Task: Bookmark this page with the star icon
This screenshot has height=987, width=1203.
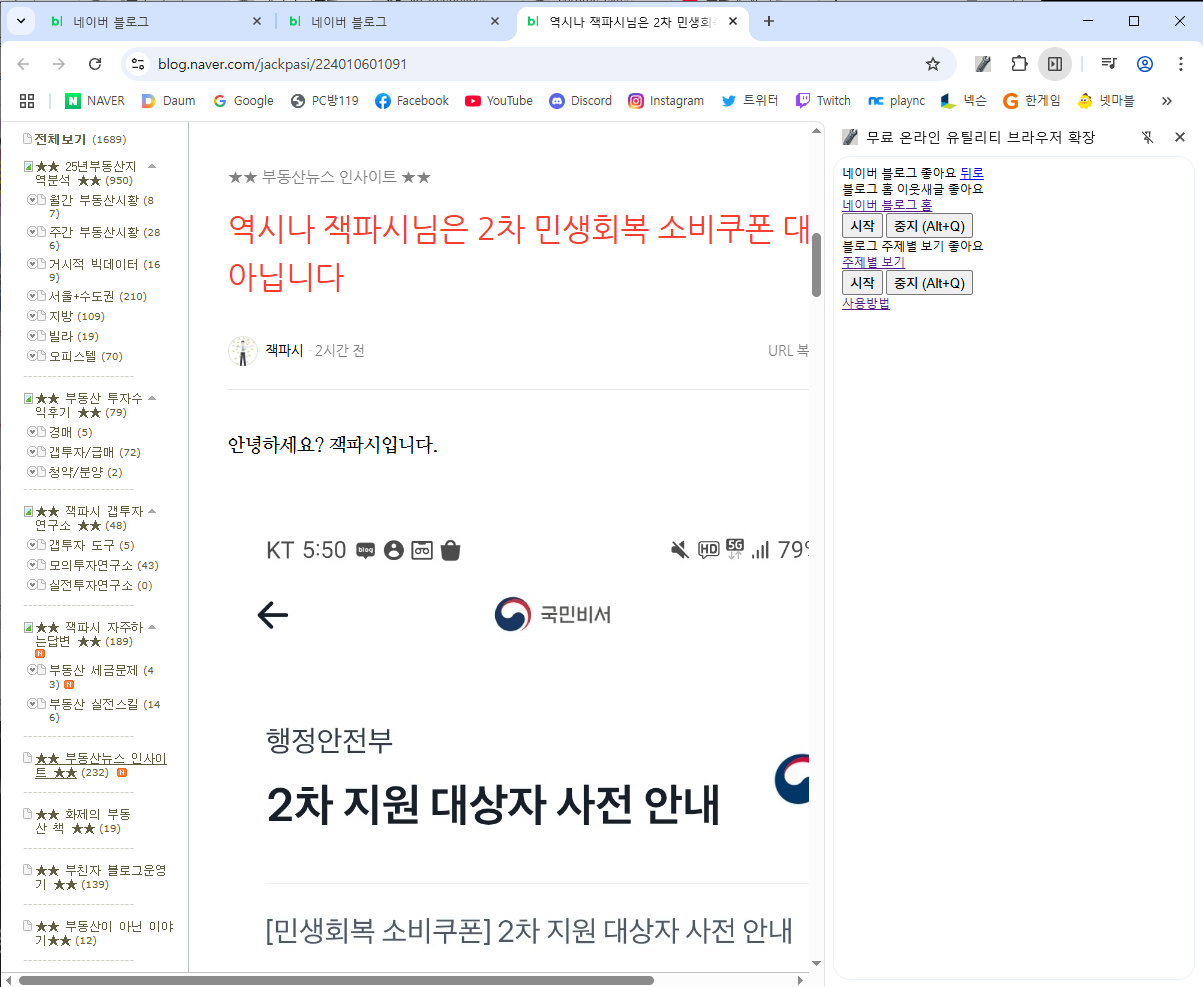Action: [932, 64]
